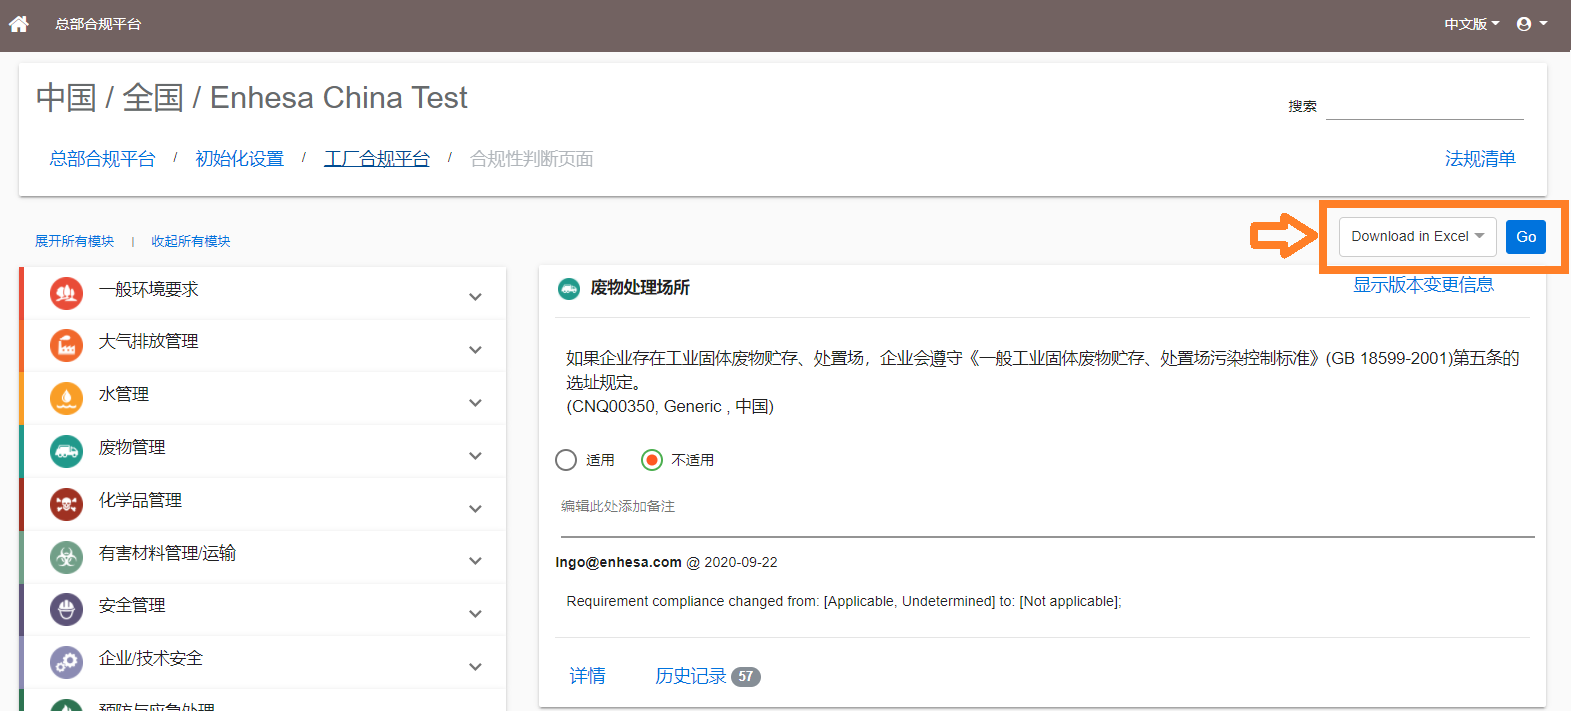Image resolution: width=1571 pixels, height=711 pixels.
Task: Open the Download in Excel dropdown
Action: tap(1417, 237)
